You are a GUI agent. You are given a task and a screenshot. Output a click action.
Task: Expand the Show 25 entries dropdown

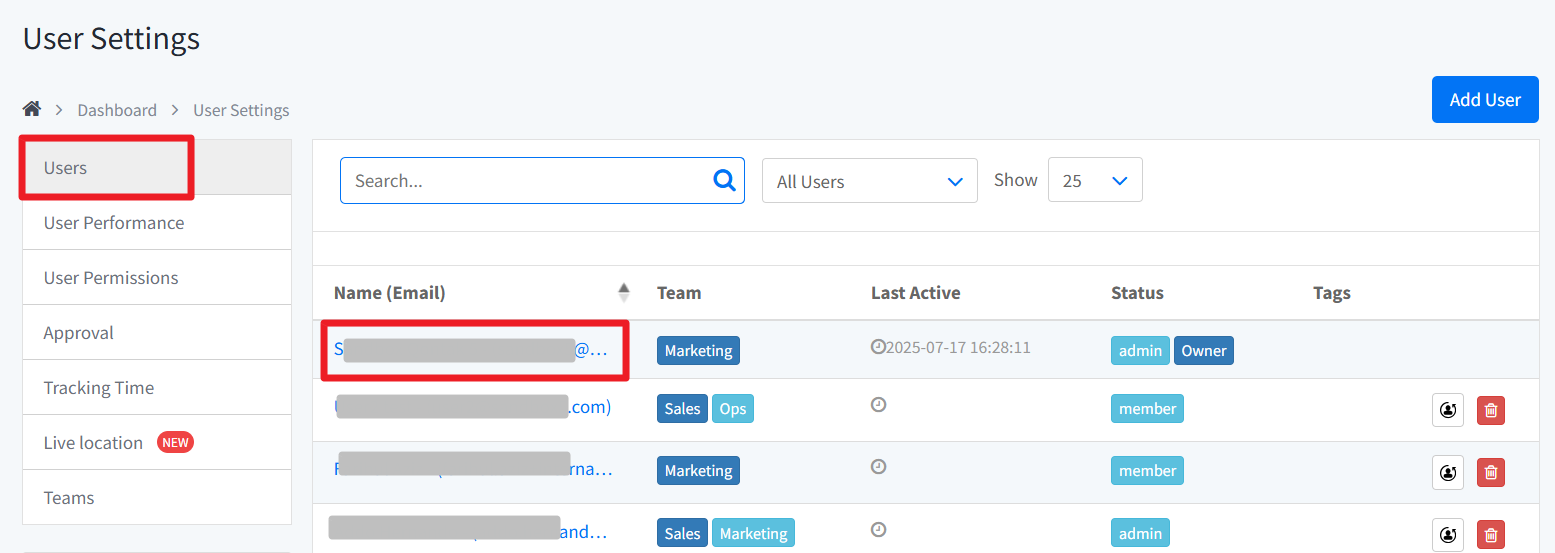tap(1094, 181)
